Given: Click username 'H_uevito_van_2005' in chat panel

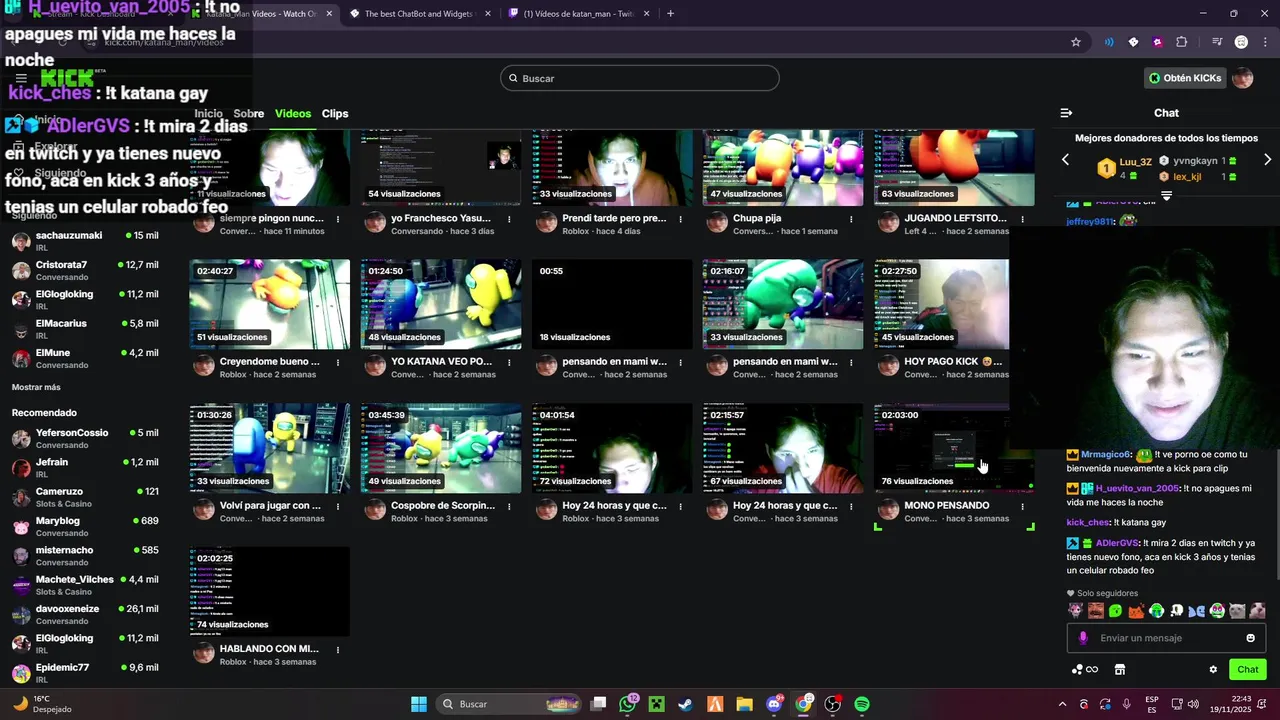Looking at the screenshot, I should tap(1137, 489).
